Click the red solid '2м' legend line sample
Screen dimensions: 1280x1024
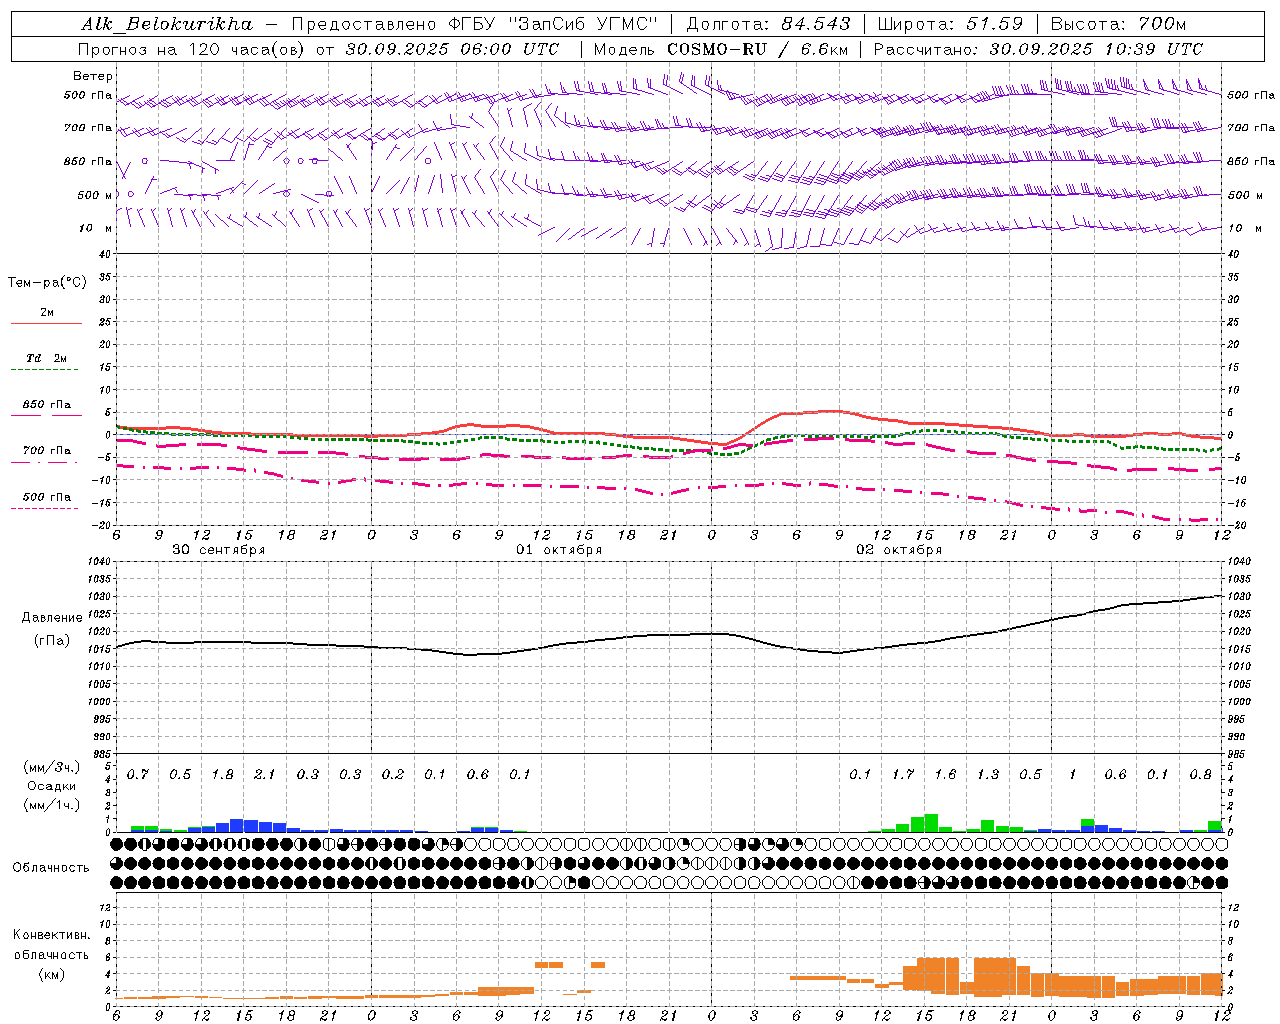(46, 324)
